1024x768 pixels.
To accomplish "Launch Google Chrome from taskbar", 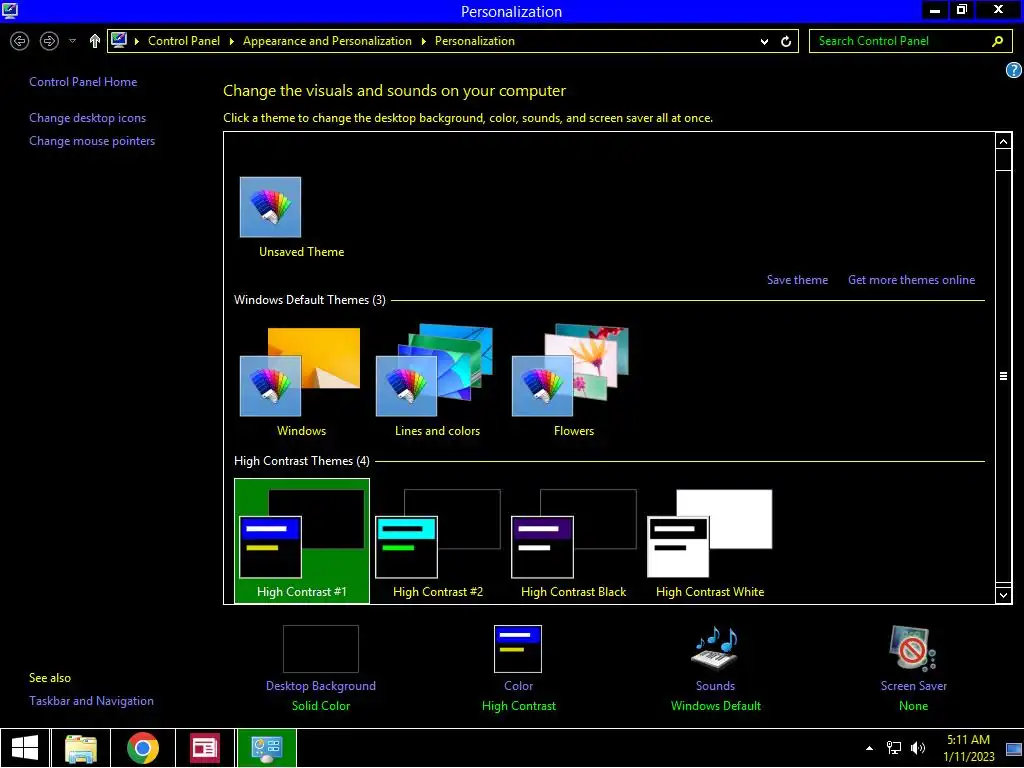I will [x=143, y=748].
